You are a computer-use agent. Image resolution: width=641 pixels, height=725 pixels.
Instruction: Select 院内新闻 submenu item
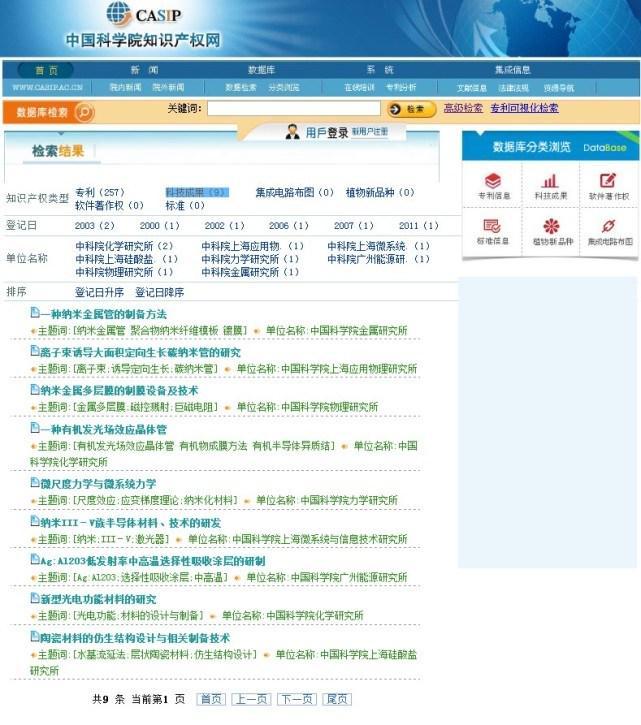click(x=125, y=87)
